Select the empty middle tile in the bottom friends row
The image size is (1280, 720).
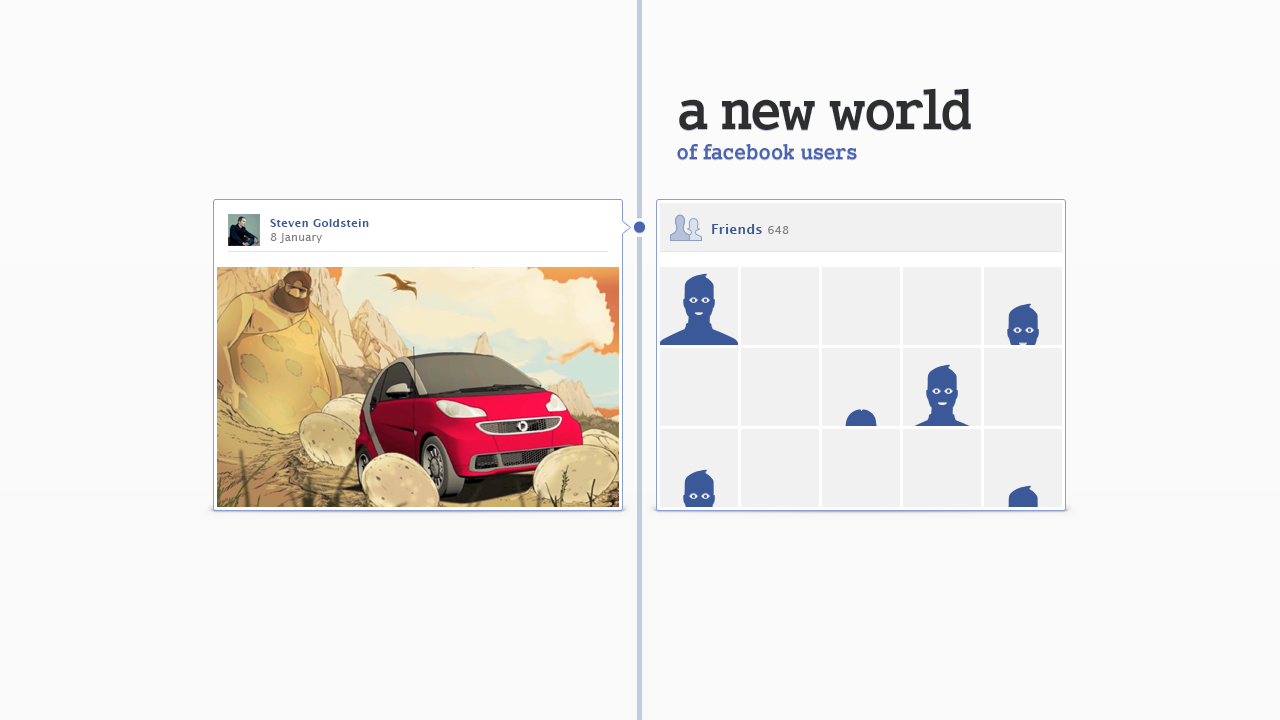pyautogui.click(x=861, y=468)
